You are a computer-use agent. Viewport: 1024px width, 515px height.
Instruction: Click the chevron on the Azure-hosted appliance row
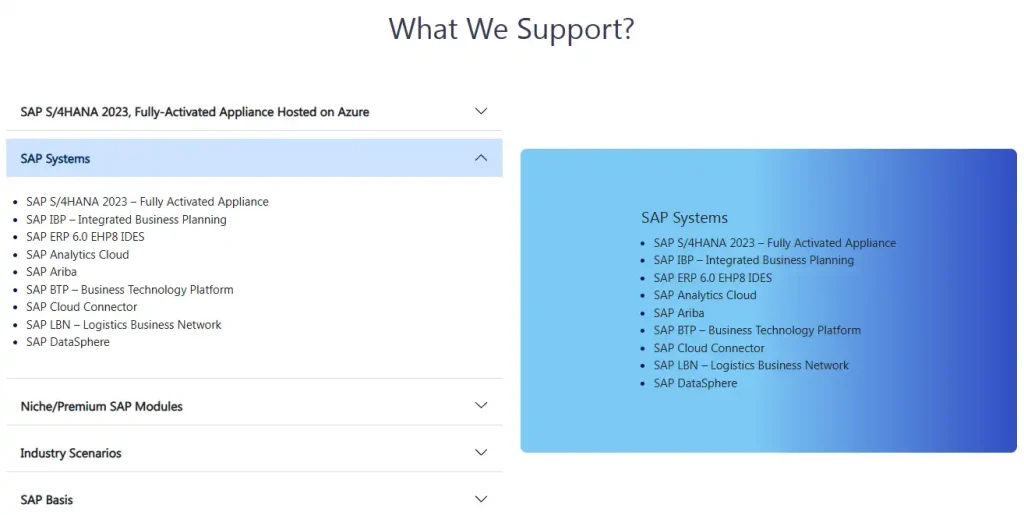(x=481, y=111)
